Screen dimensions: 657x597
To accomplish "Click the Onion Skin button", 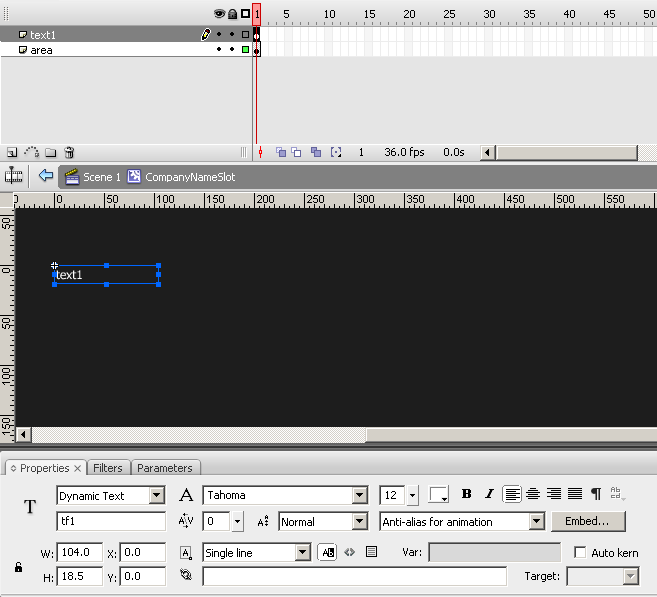I will [x=281, y=153].
